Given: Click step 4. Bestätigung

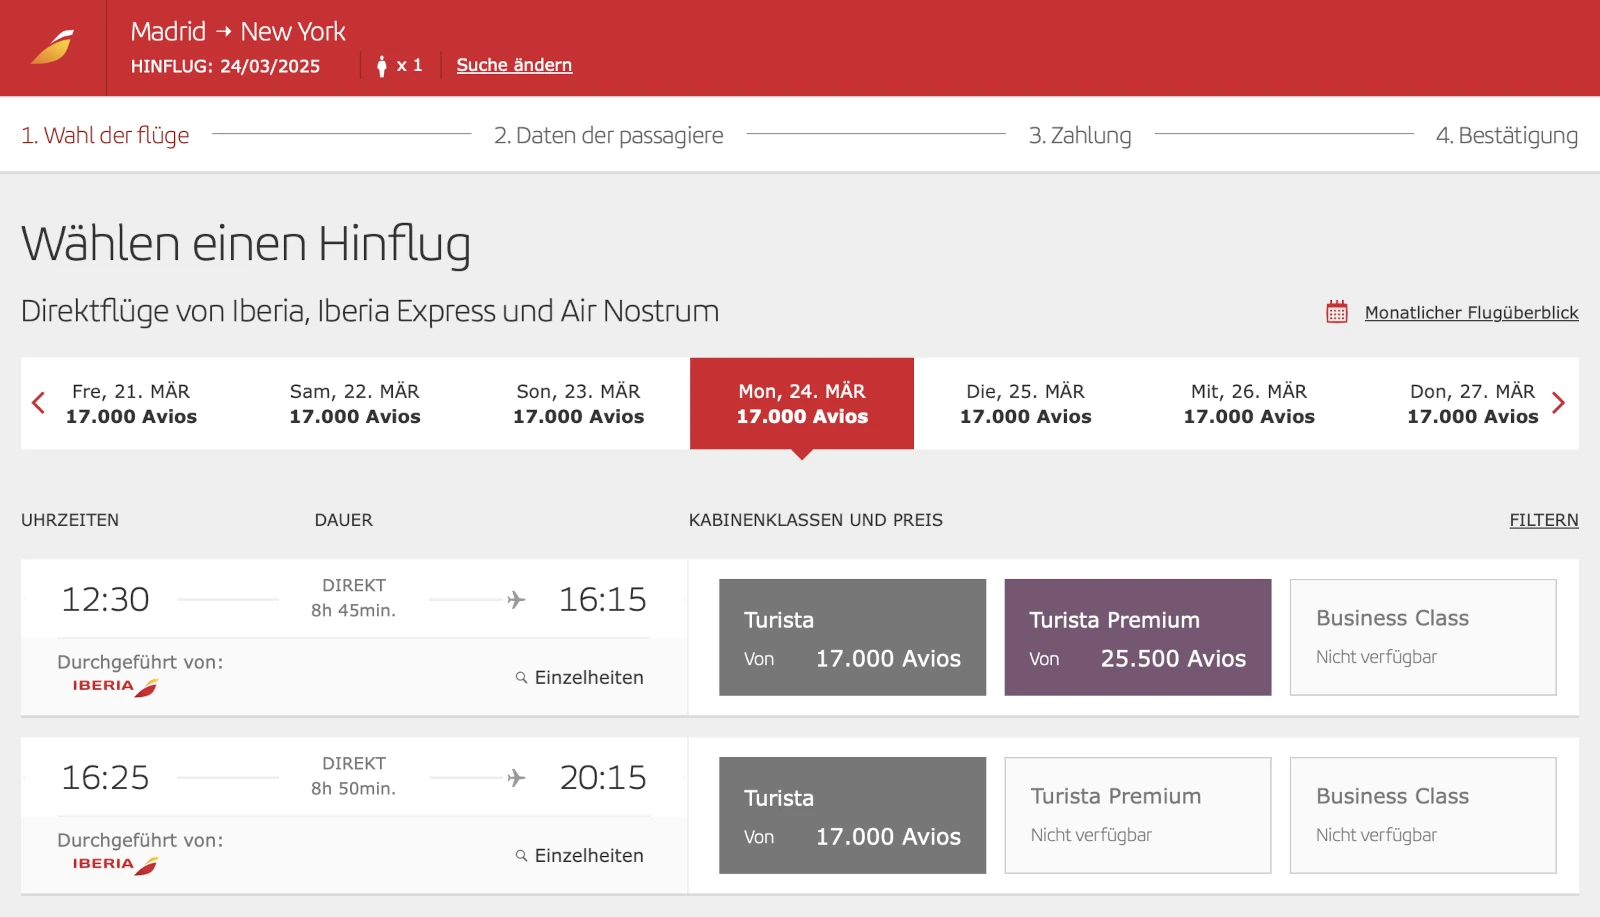Looking at the screenshot, I should [1507, 135].
